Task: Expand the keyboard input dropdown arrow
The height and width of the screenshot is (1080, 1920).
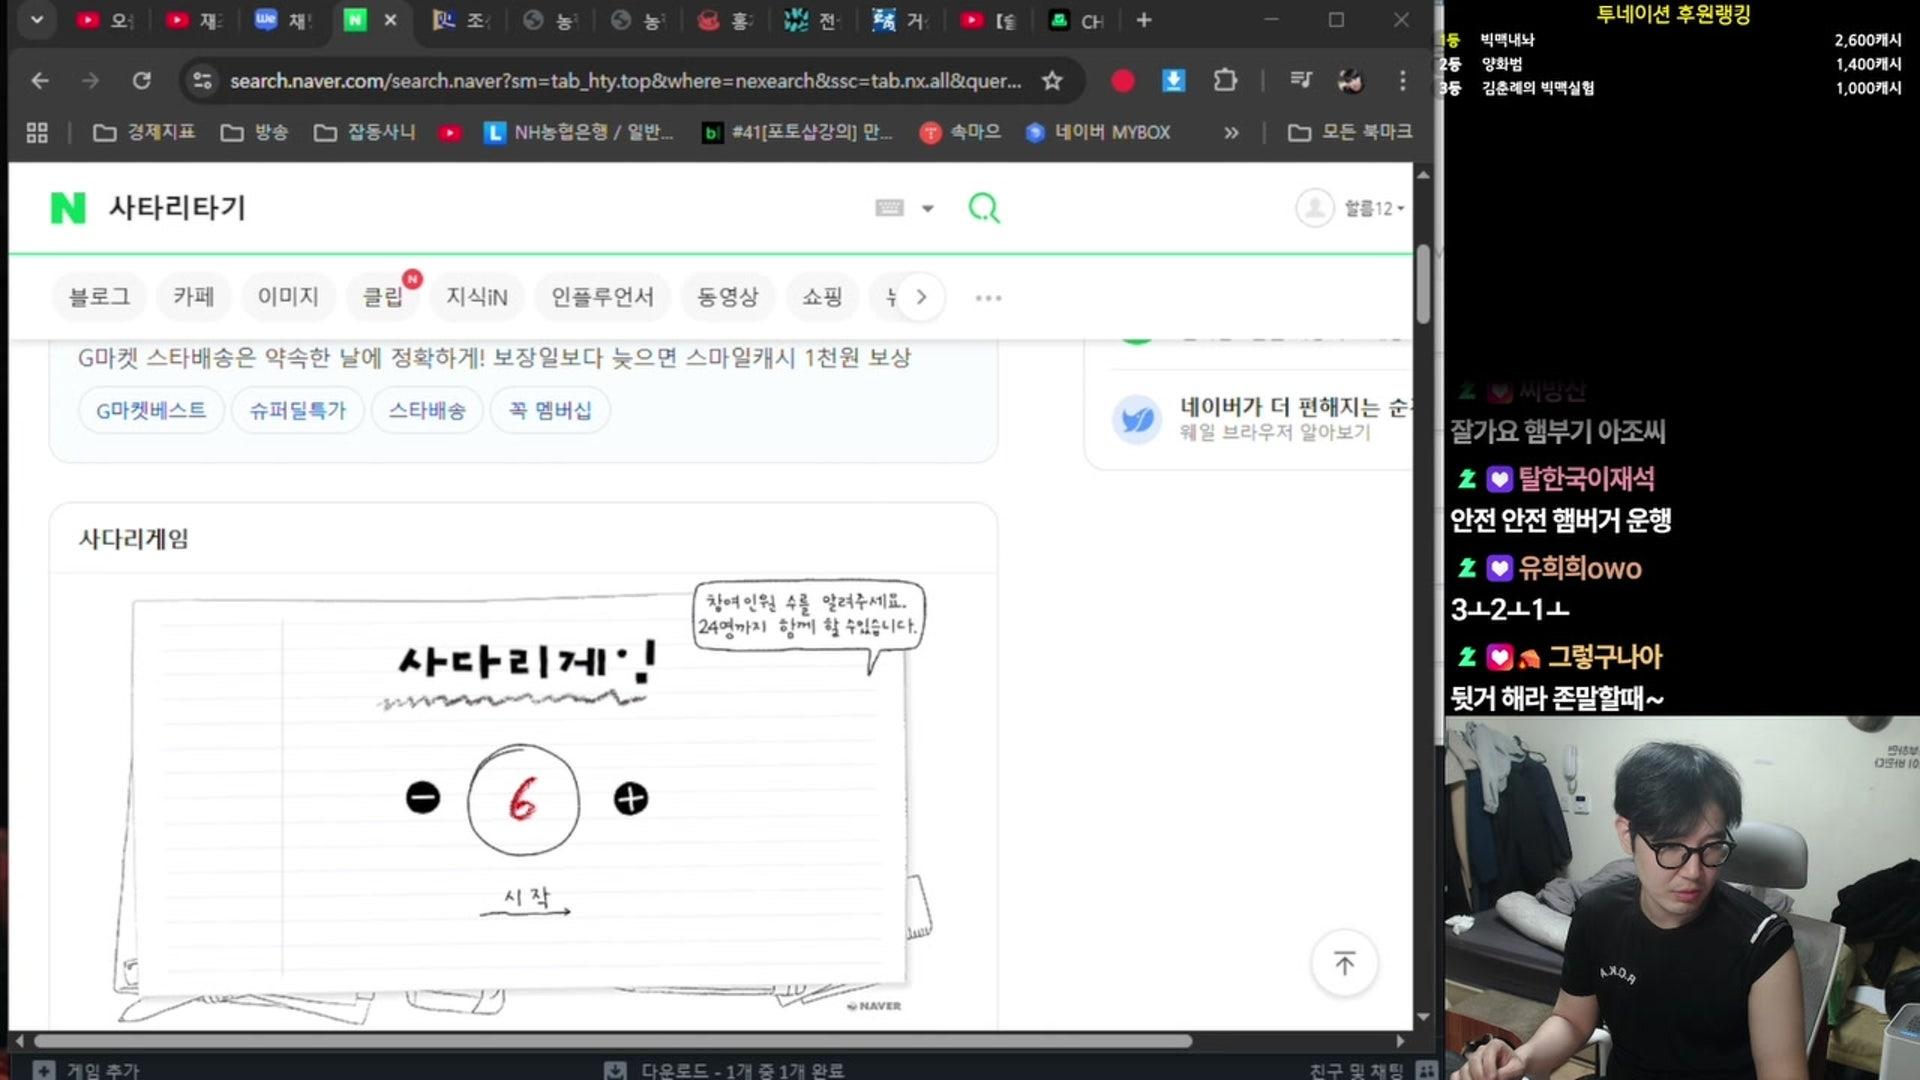Action: tap(928, 208)
